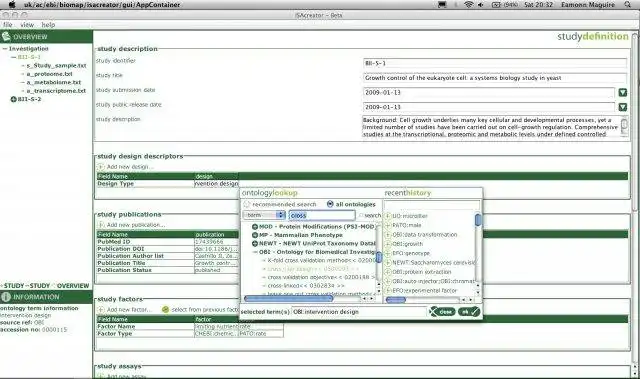The height and width of the screenshot is (379, 640).
Task: Select a_transcriptome.txt in the tree
Action: [x=56, y=91]
